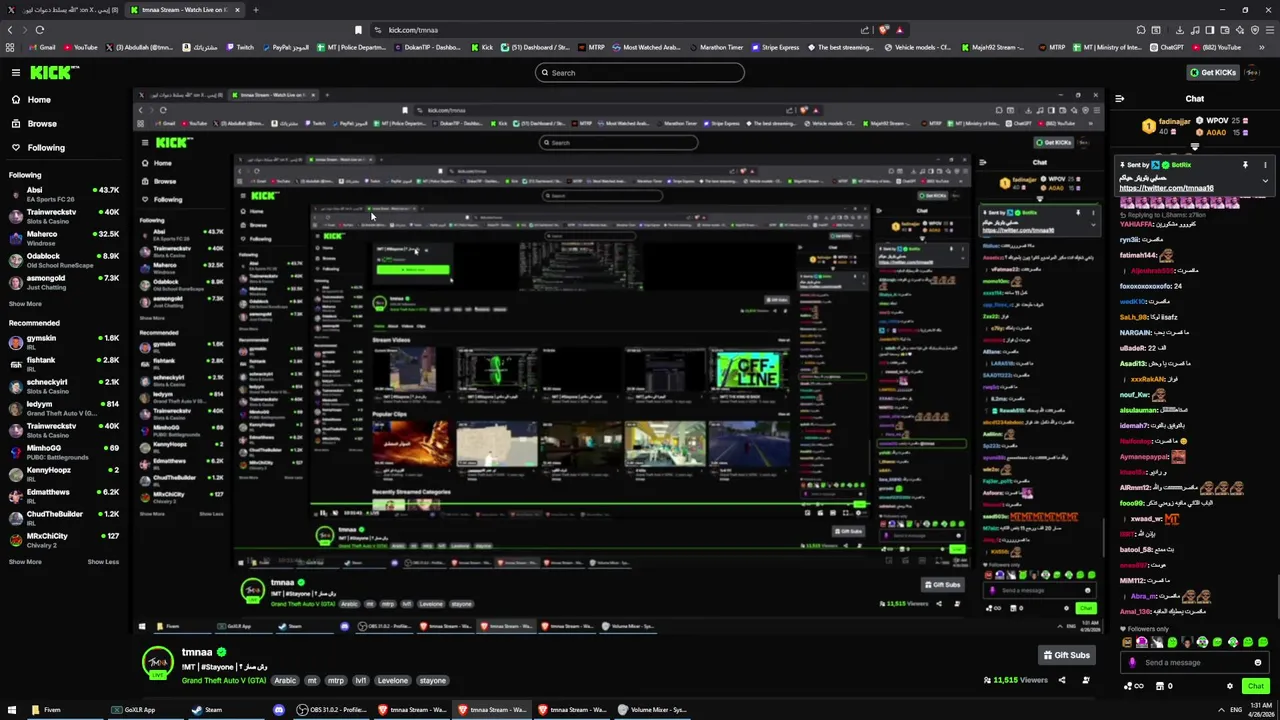Open Maherco channel in sidebar
The image size is (1280, 720).
tap(64, 238)
